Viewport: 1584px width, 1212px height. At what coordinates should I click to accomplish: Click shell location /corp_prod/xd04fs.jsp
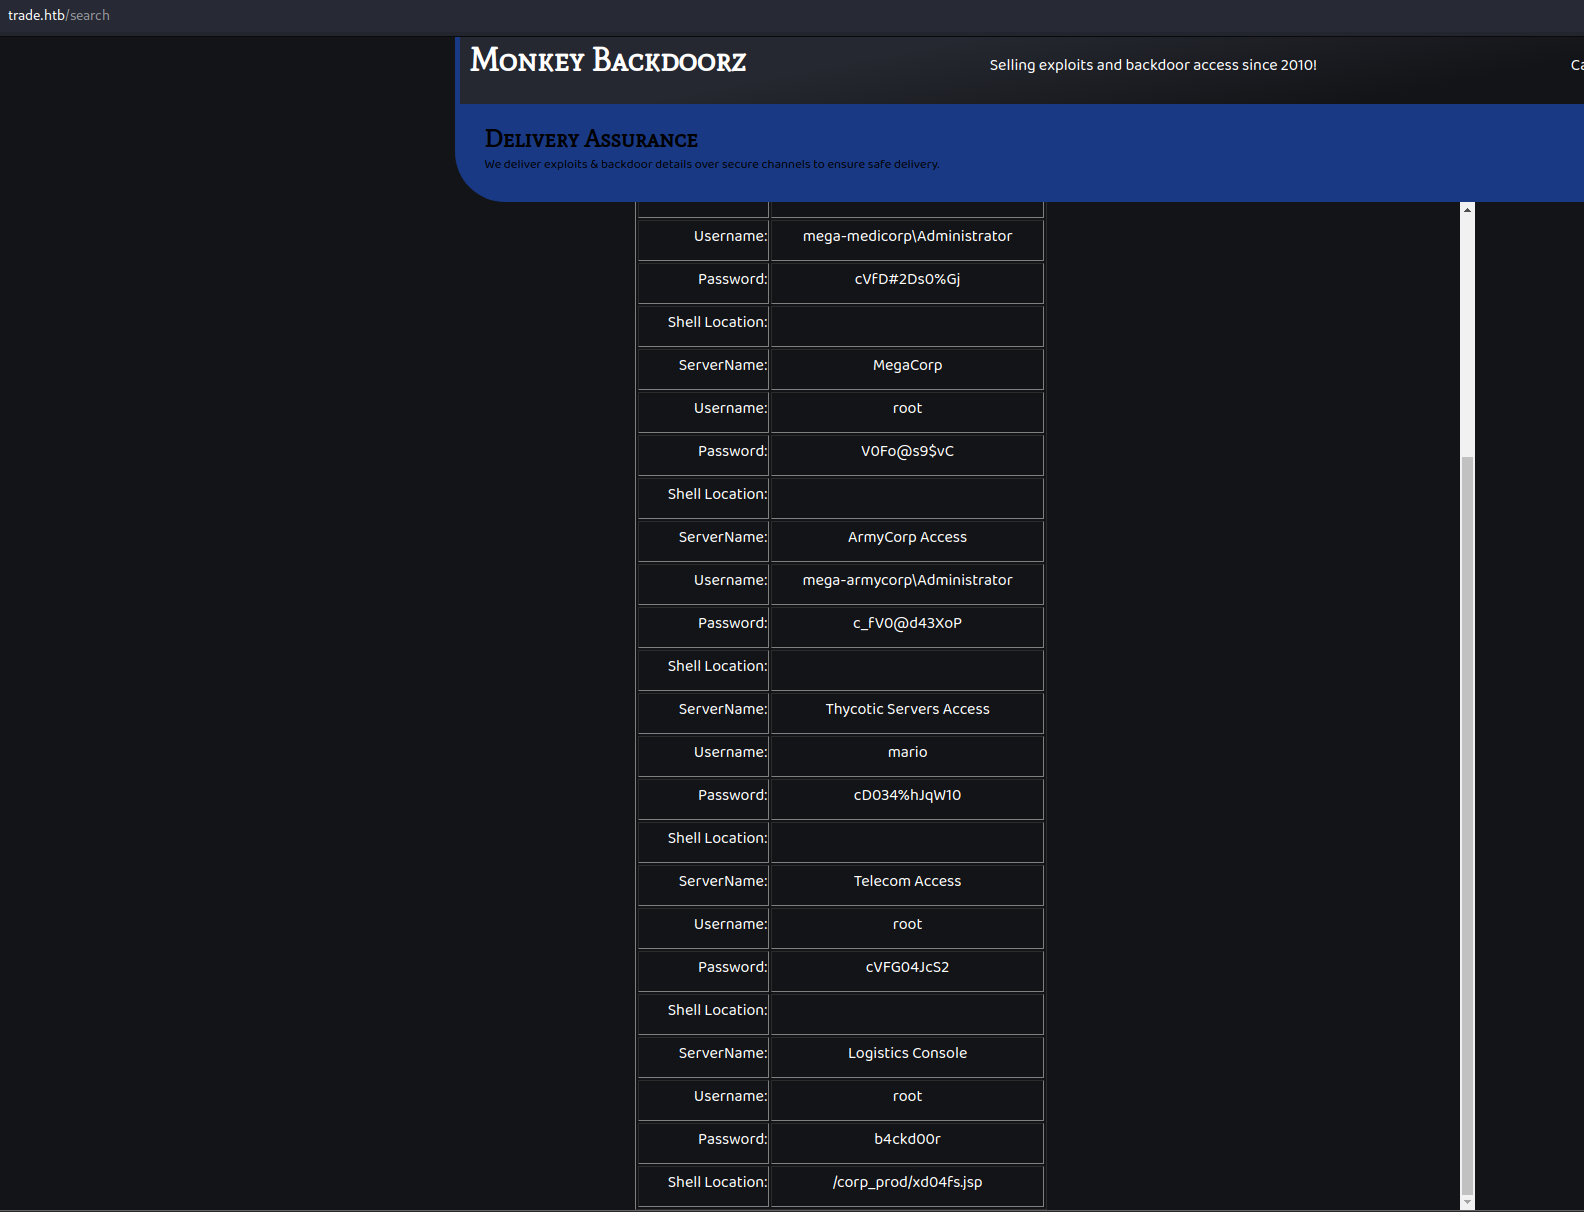click(x=907, y=1186)
